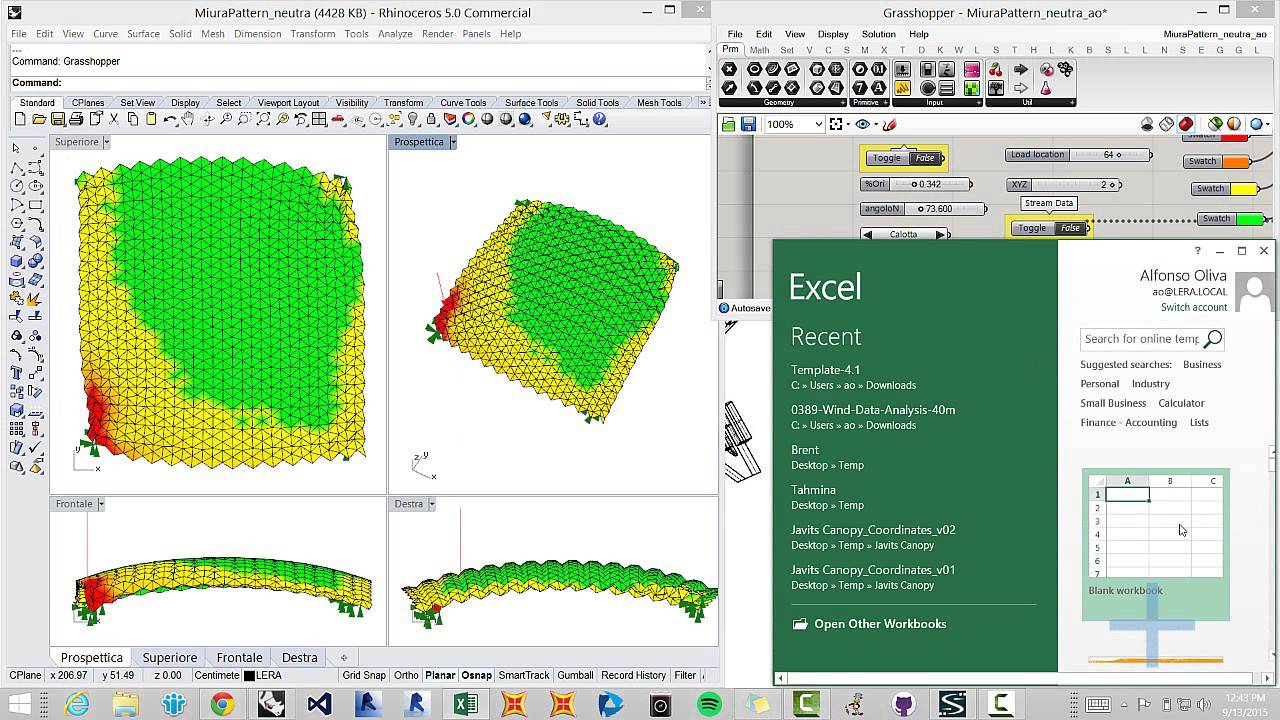Open the Prospettiva viewport title dropdown
This screenshot has height=720, width=1280.
click(x=452, y=142)
